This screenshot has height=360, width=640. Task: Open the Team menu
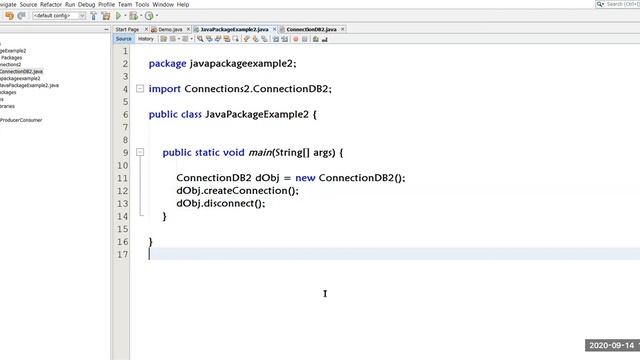[x=125, y=4]
